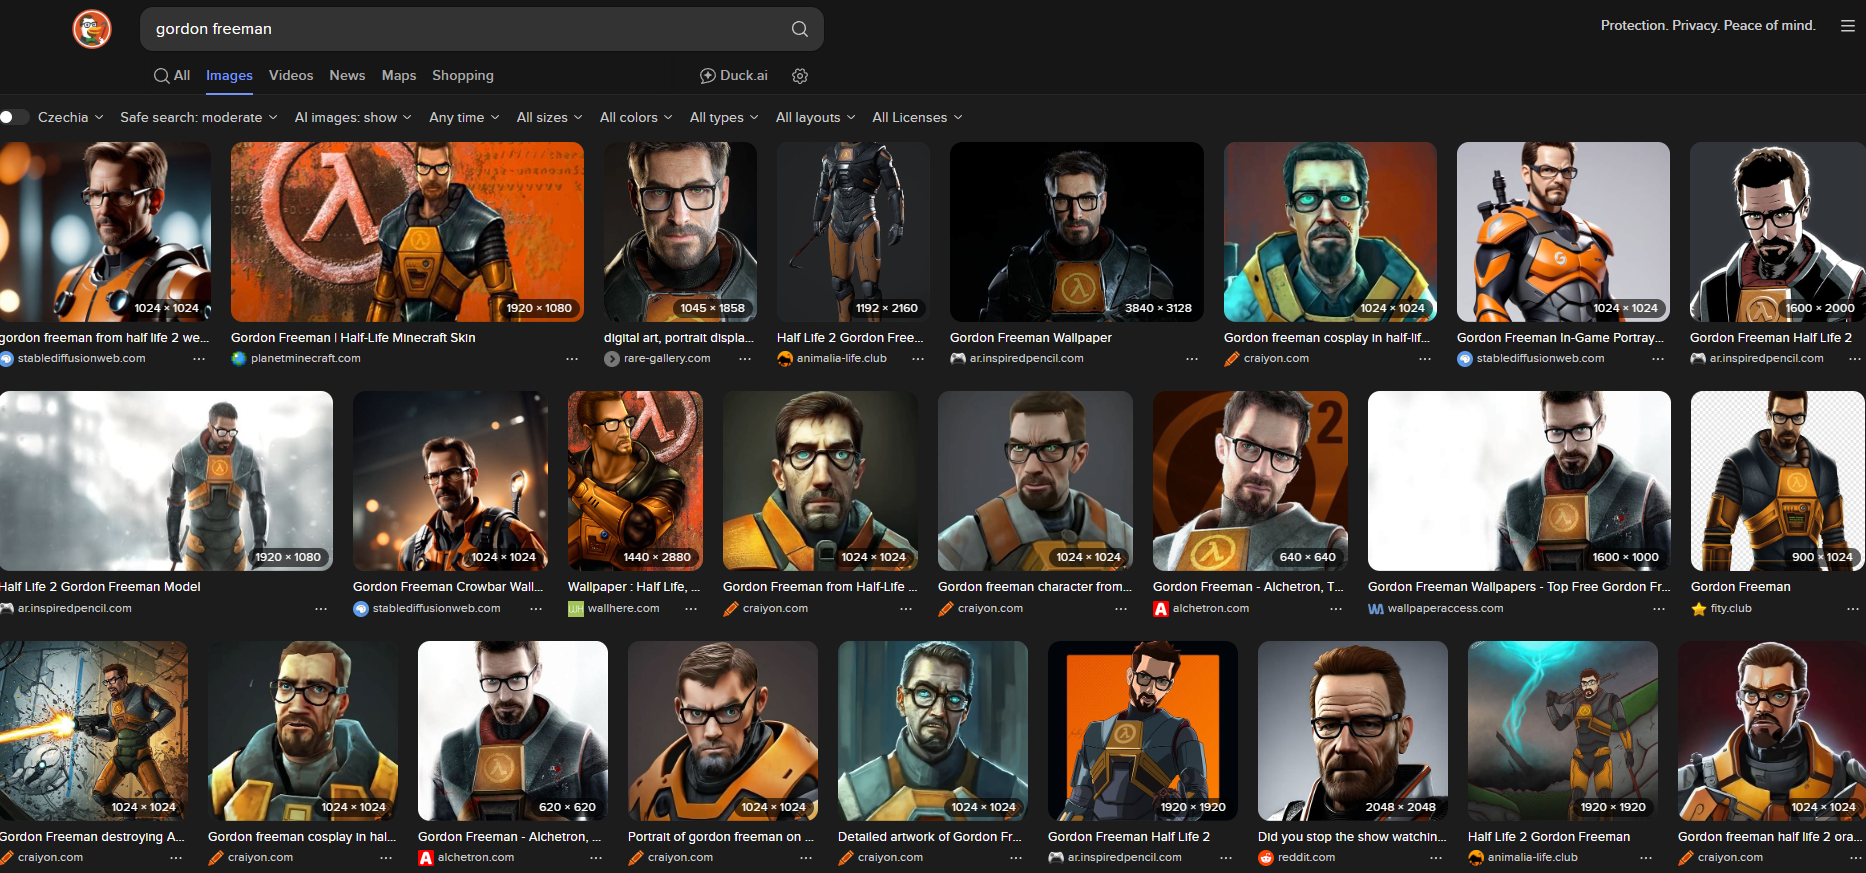Viewport: 1866px width, 873px height.
Task: Switch to the Shopping tab
Action: [463, 76]
